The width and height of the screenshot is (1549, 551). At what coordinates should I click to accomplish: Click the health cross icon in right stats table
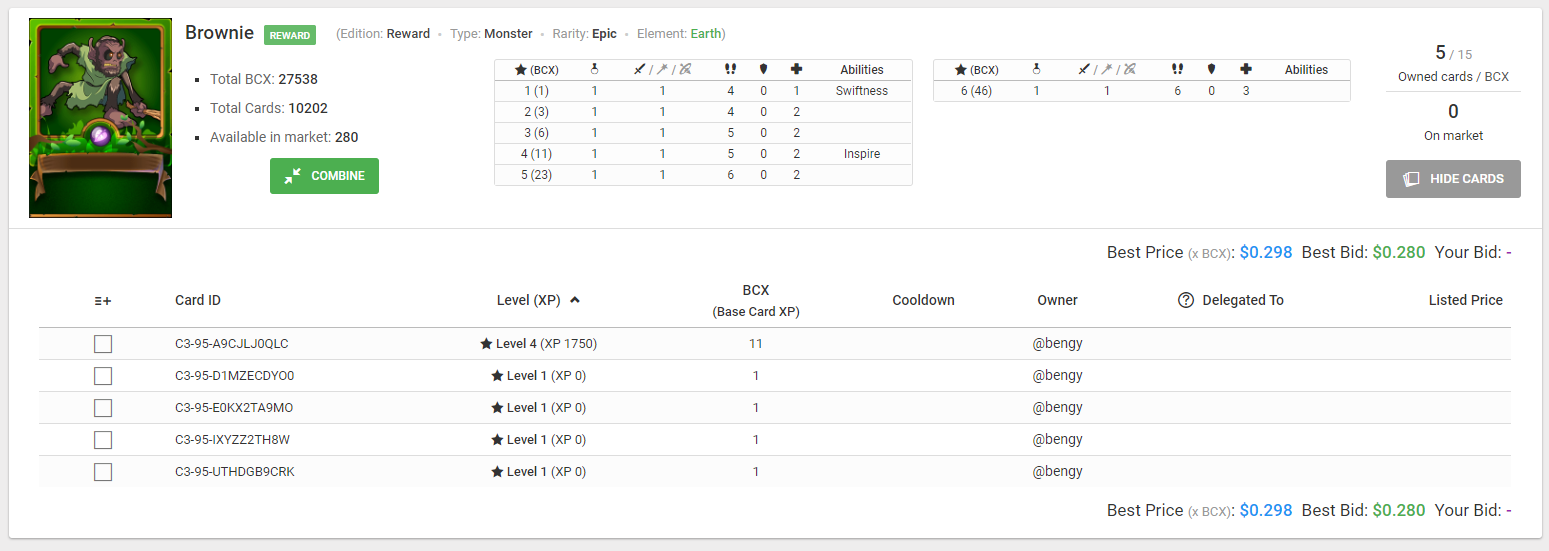click(x=1246, y=70)
